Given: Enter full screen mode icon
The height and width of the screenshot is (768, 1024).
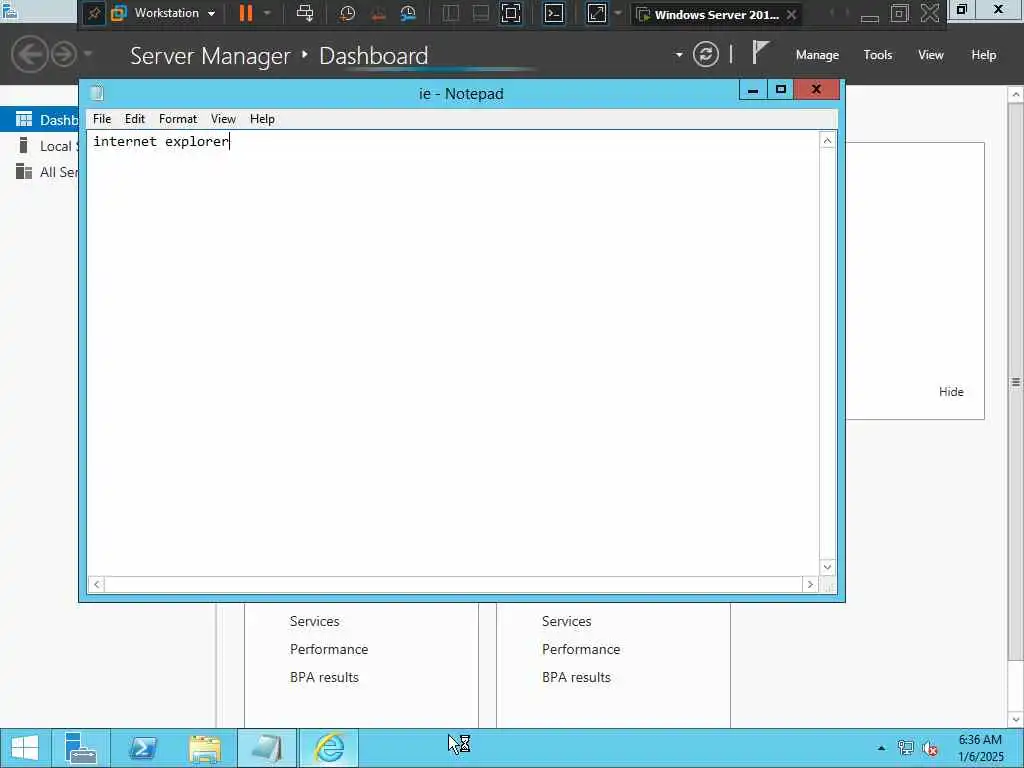Looking at the screenshot, I should [x=511, y=14].
